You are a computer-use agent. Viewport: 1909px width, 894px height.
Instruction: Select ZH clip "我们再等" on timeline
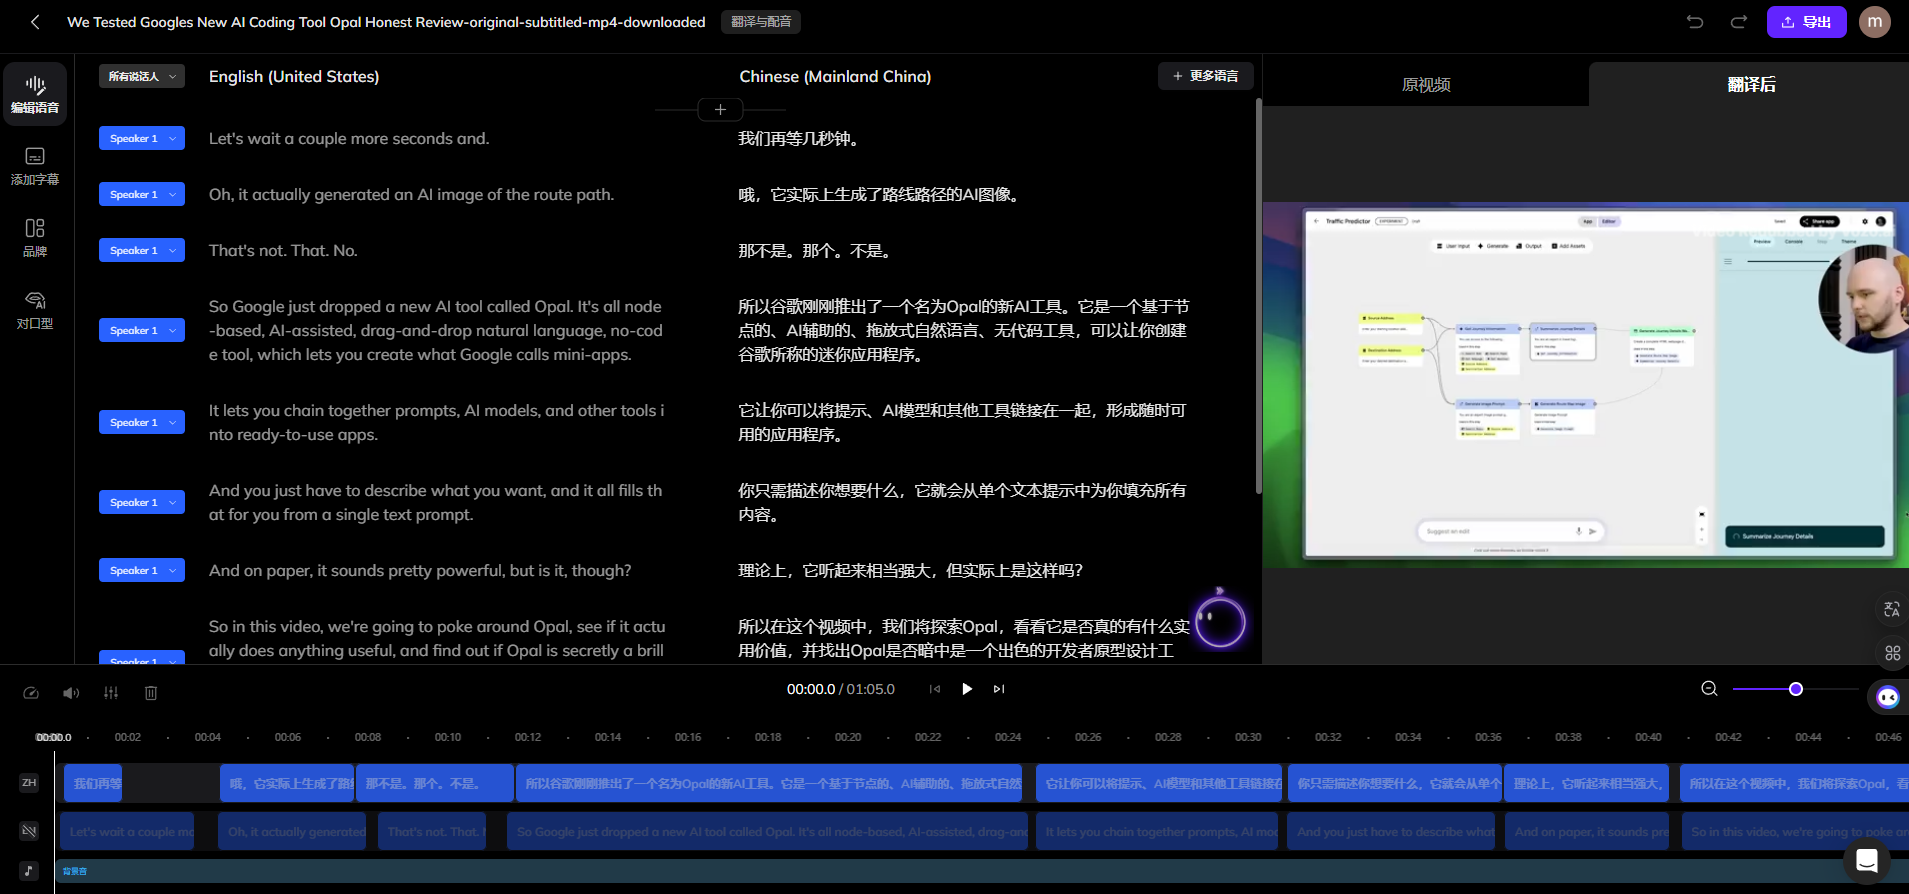tap(93, 783)
